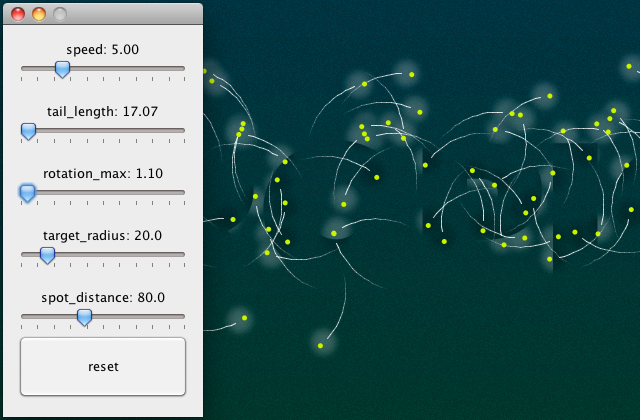Click the "tail_length: 17.07" label text
640x420 pixels.
pyautogui.click(x=102, y=111)
